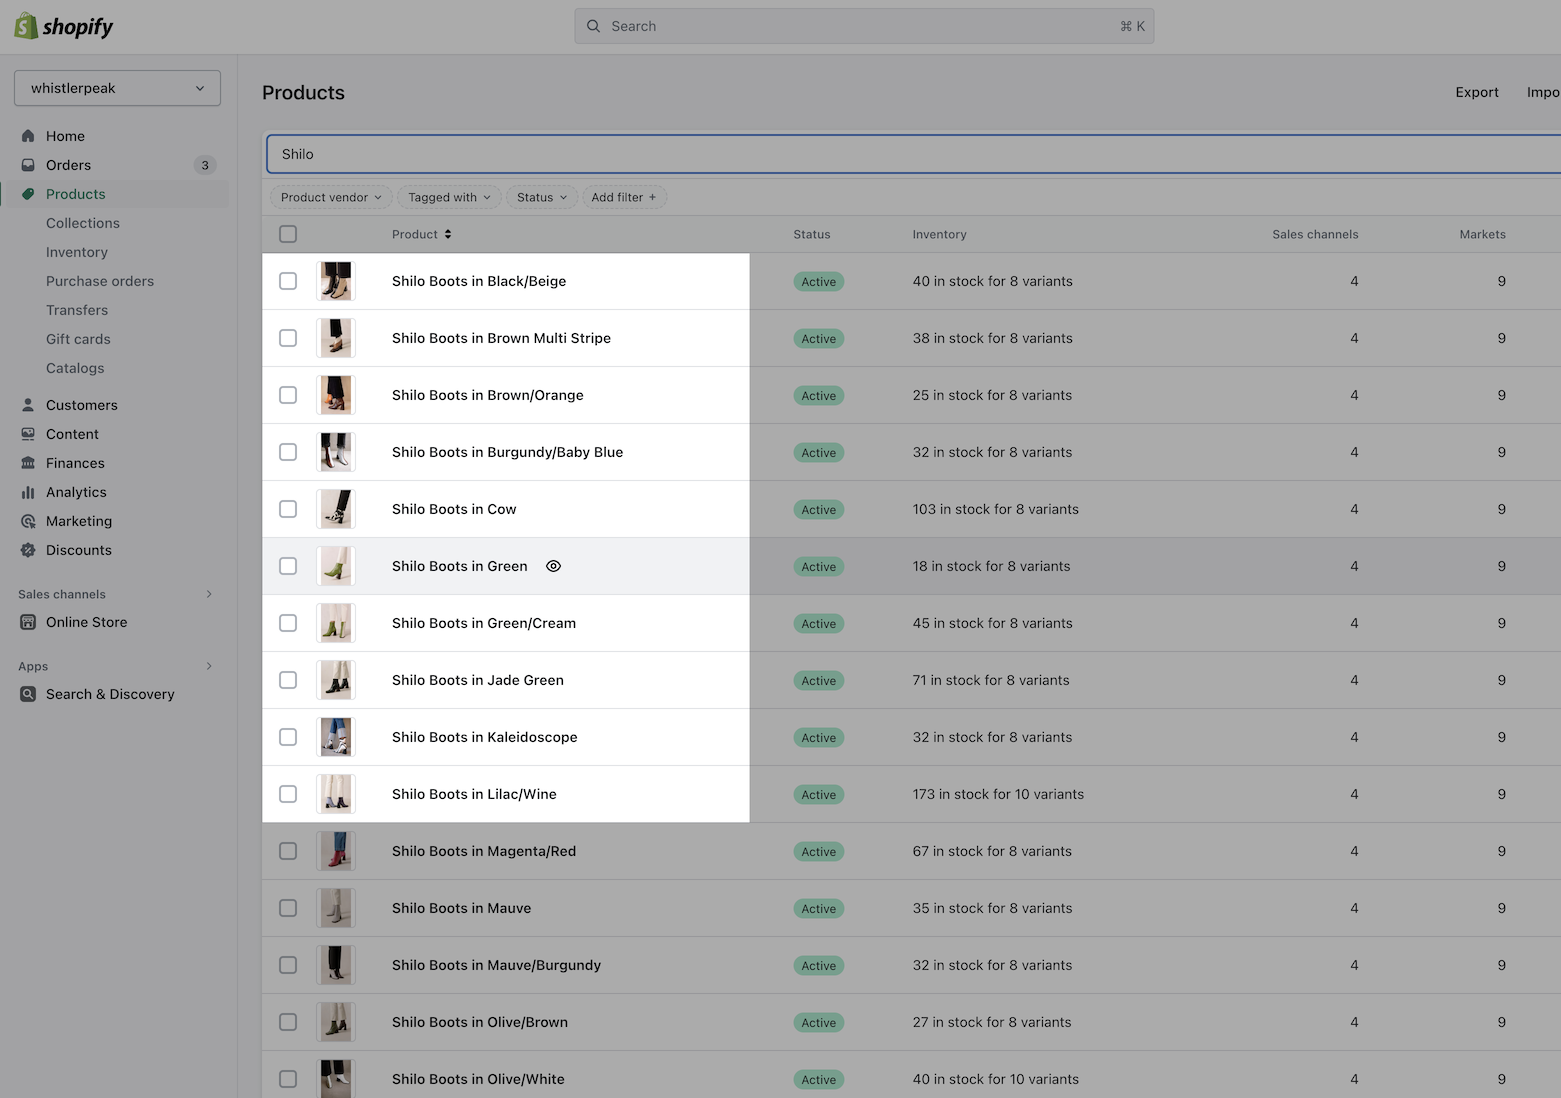Preview Shilo Boots in Green with eye icon
Screen dimensions: 1561x1098
[x=553, y=566]
